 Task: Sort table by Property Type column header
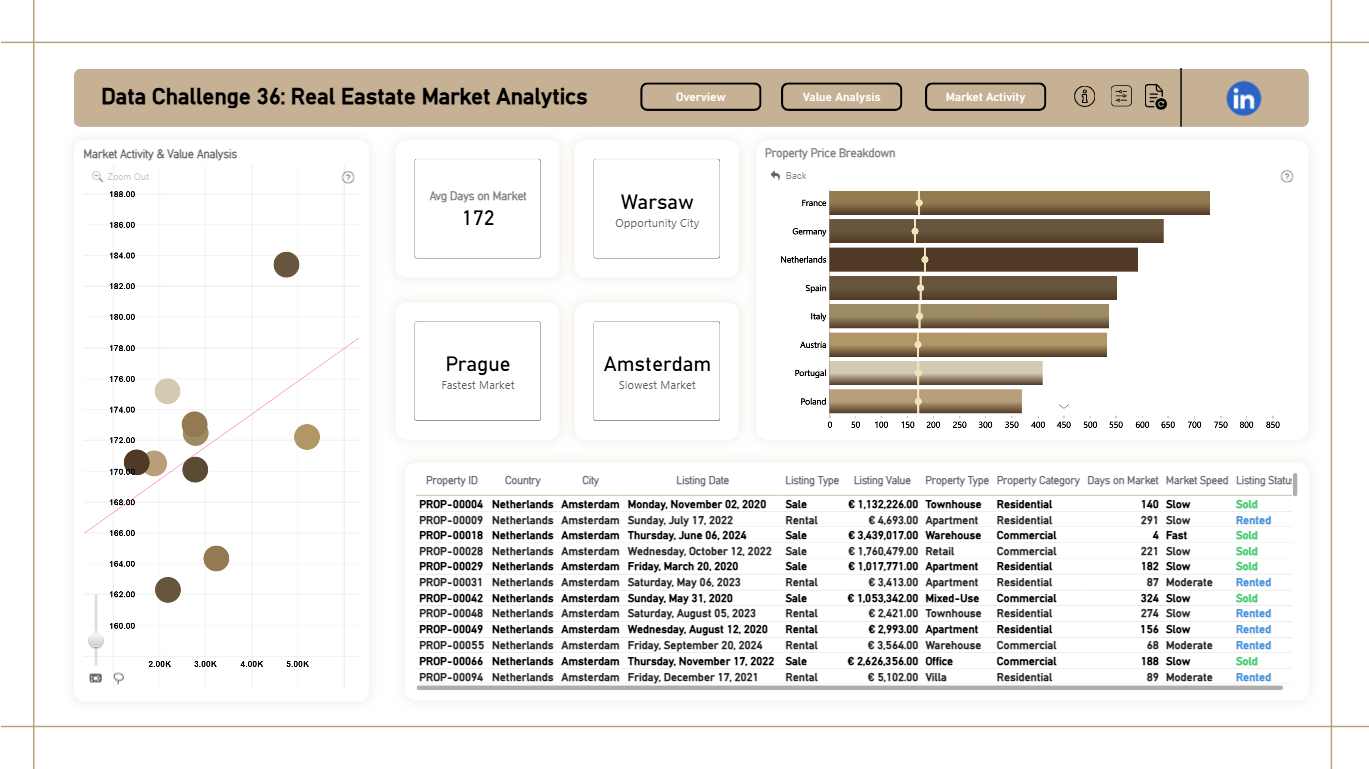(957, 481)
